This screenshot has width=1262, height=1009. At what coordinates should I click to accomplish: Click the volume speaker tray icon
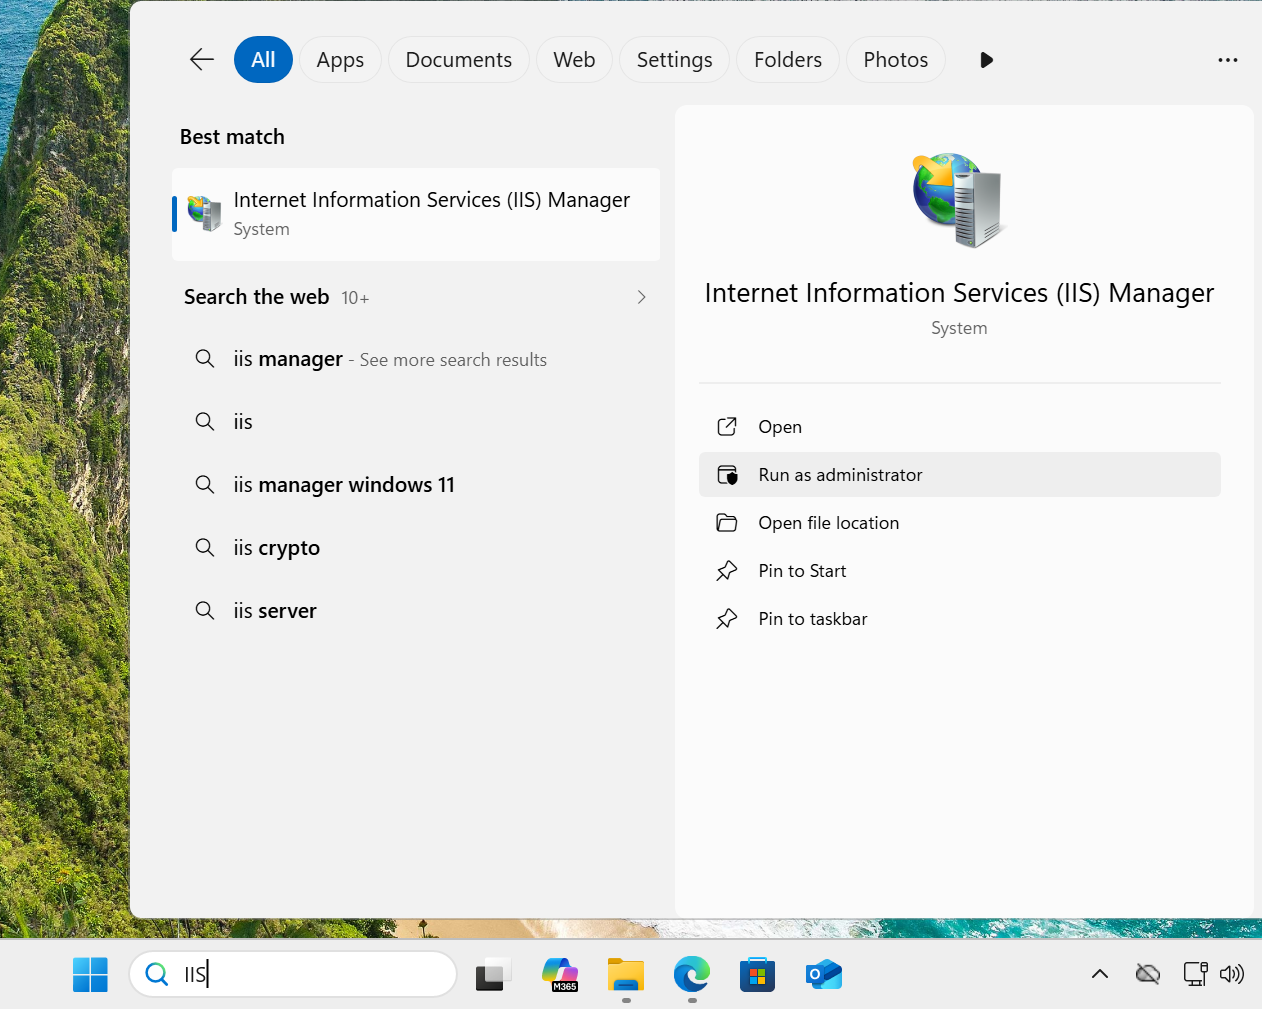coord(1232,974)
